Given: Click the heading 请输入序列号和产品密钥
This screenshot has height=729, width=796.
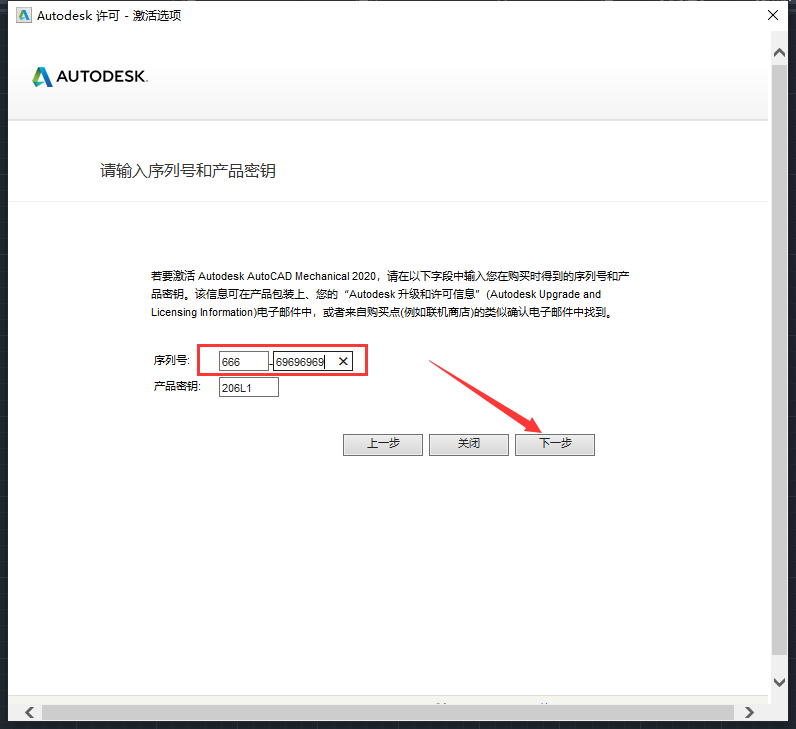Looking at the screenshot, I should click(188, 171).
